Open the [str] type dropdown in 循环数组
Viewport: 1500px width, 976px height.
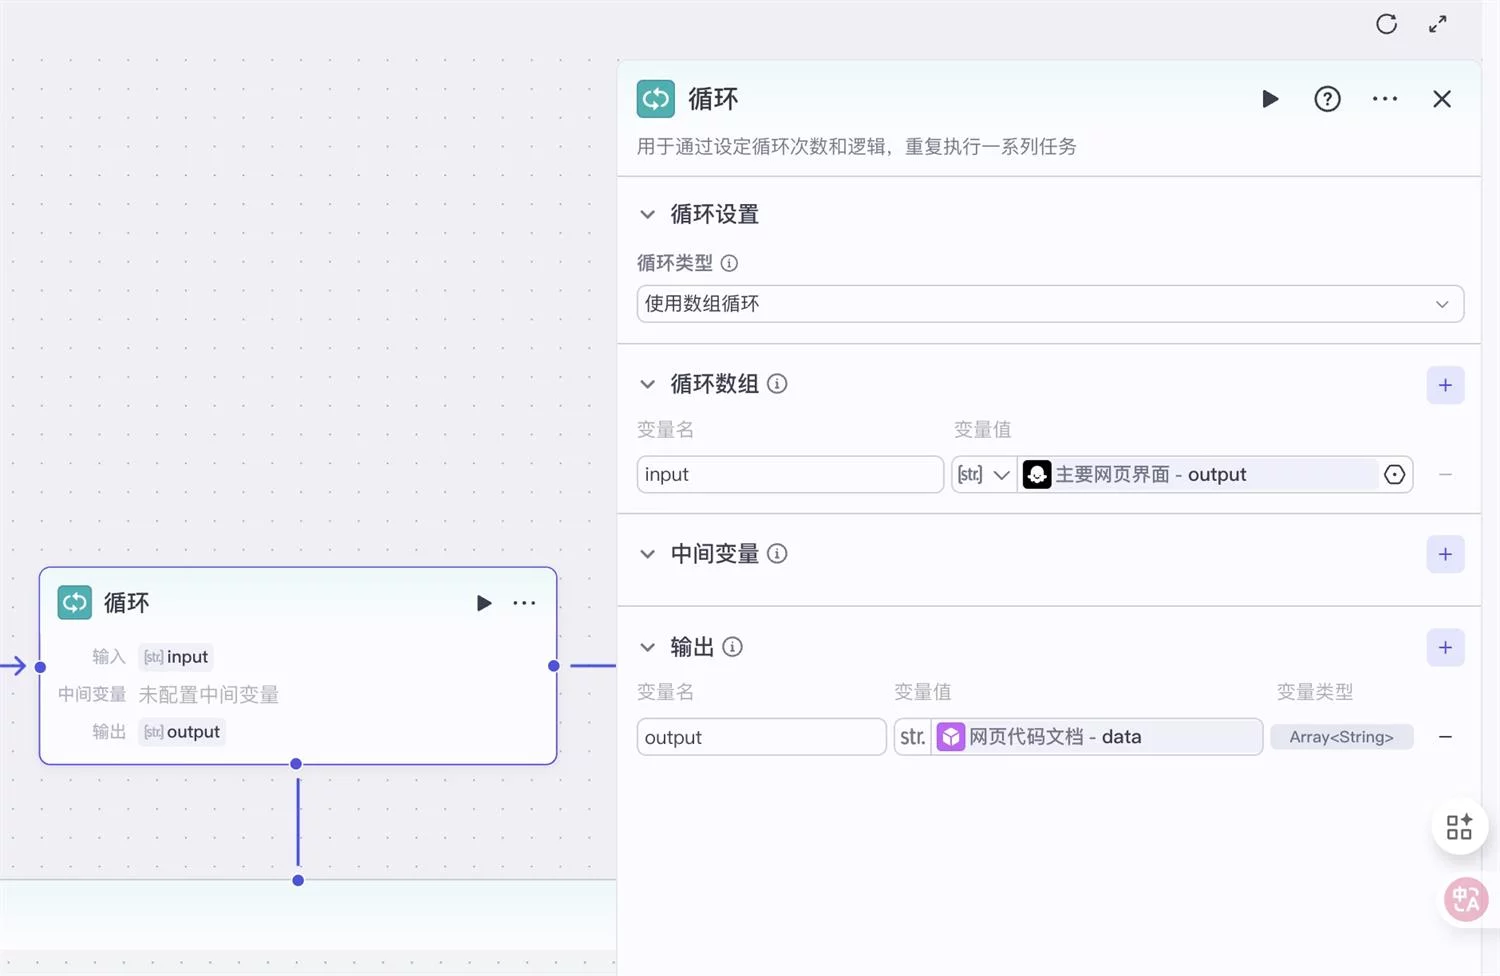coord(983,474)
